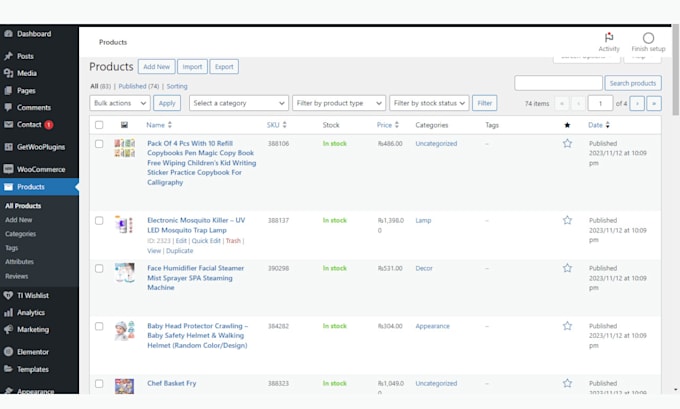Viewport: 680px width, 409px height.
Task: Click the Finish setup circle icon
Action: (x=648, y=38)
